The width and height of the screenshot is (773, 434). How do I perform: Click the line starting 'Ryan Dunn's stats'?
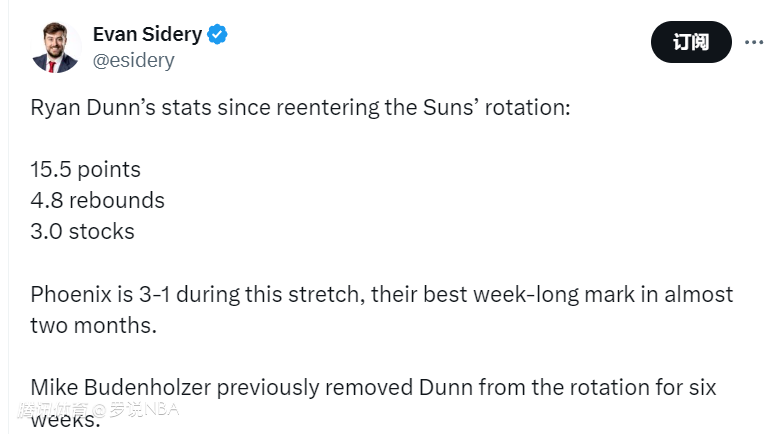(x=300, y=107)
